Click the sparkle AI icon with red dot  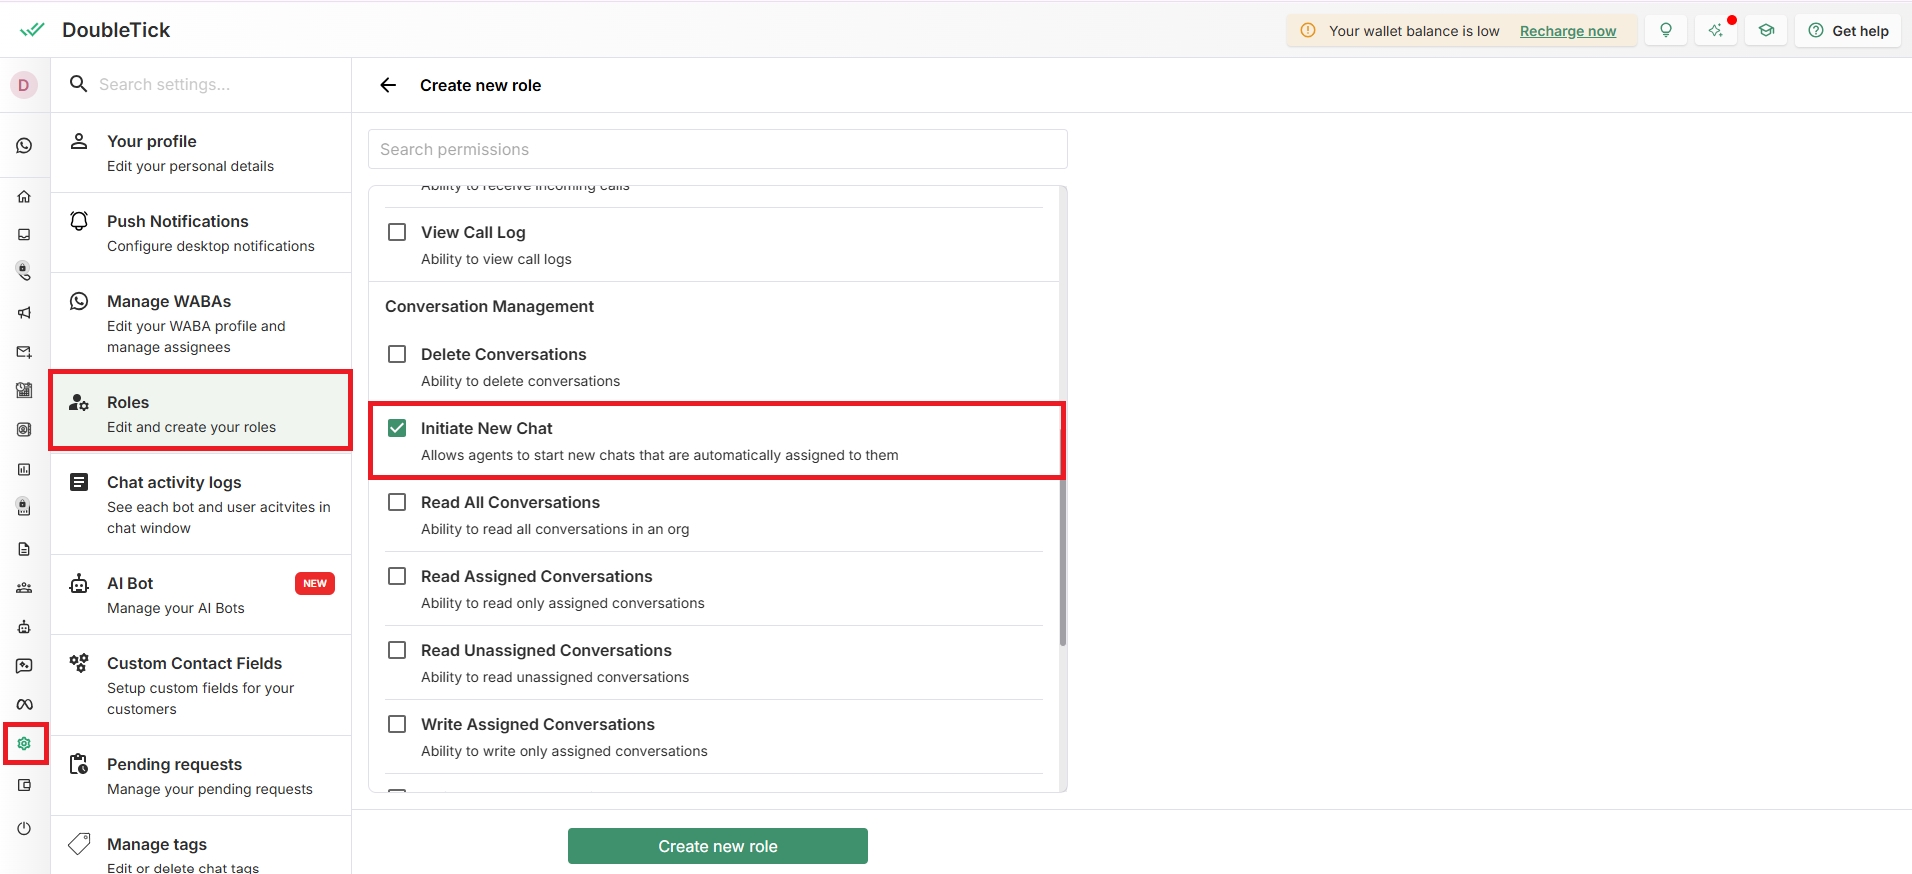pyautogui.click(x=1716, y=30)
